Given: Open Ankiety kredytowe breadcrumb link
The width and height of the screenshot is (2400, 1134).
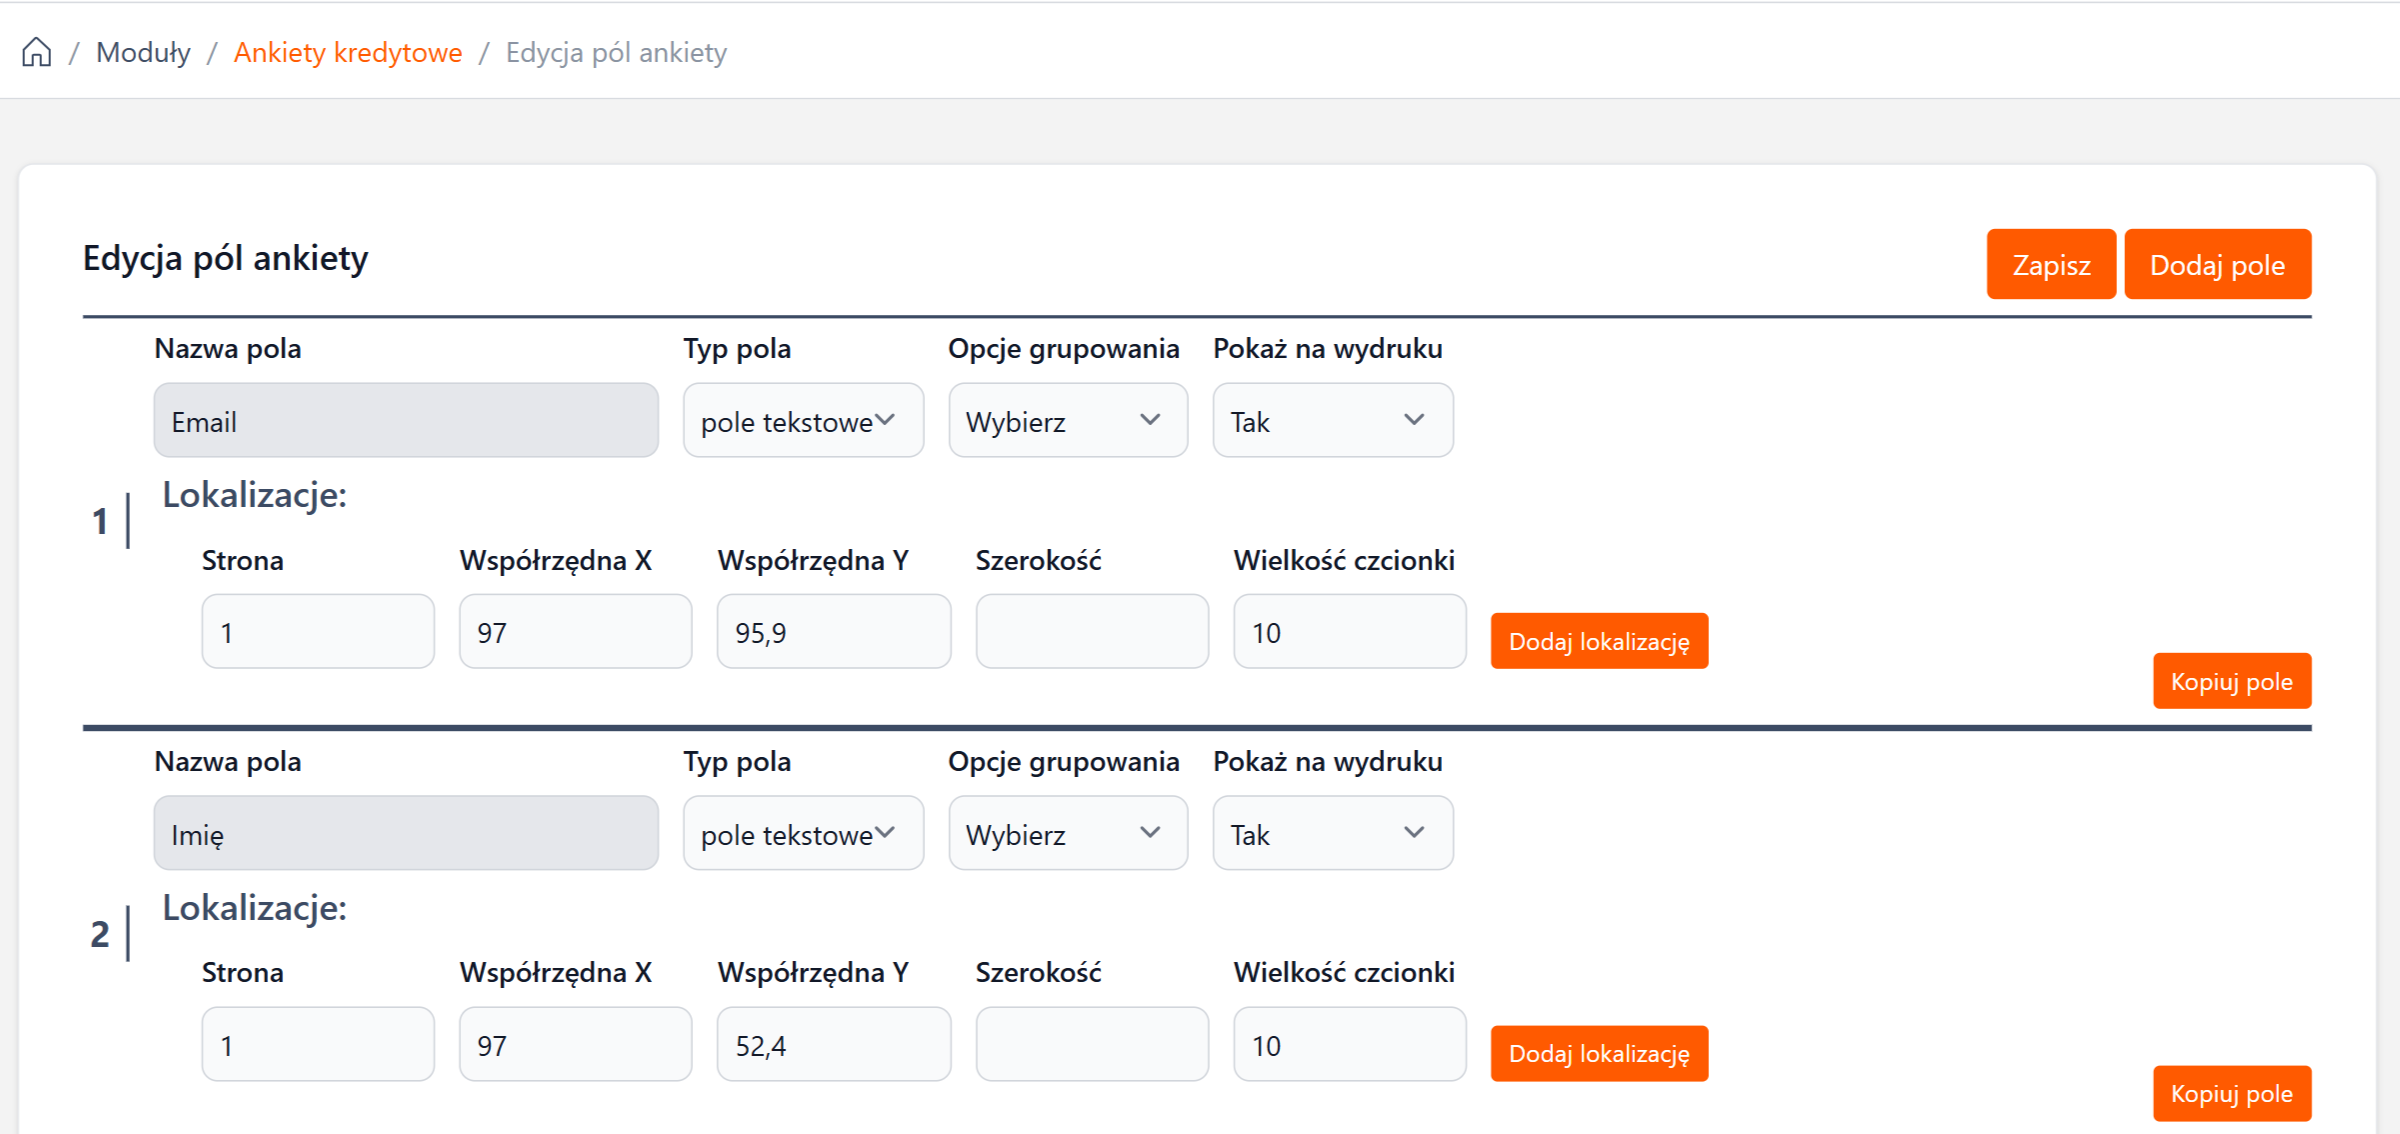Looking at the screenshot, I should (x=347, y=52).
